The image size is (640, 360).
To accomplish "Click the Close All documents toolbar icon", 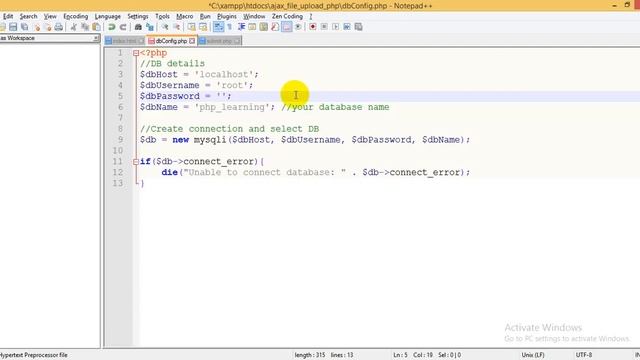I will 47,27.
